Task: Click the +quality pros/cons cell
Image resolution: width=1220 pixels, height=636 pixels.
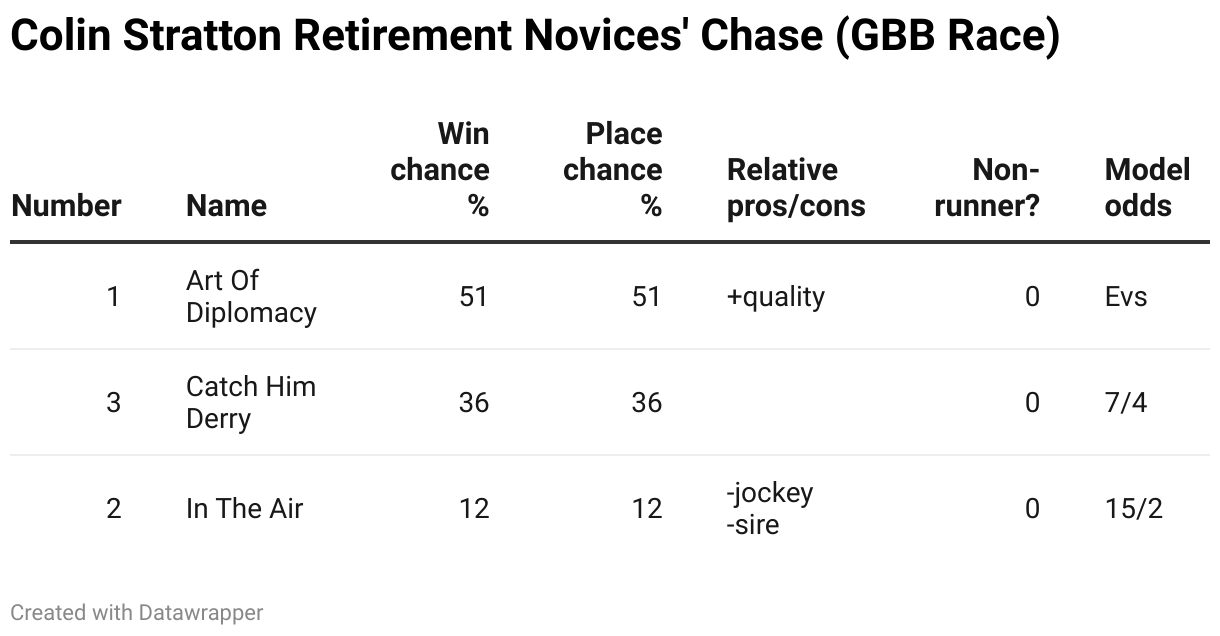Action: pos(776,297)
